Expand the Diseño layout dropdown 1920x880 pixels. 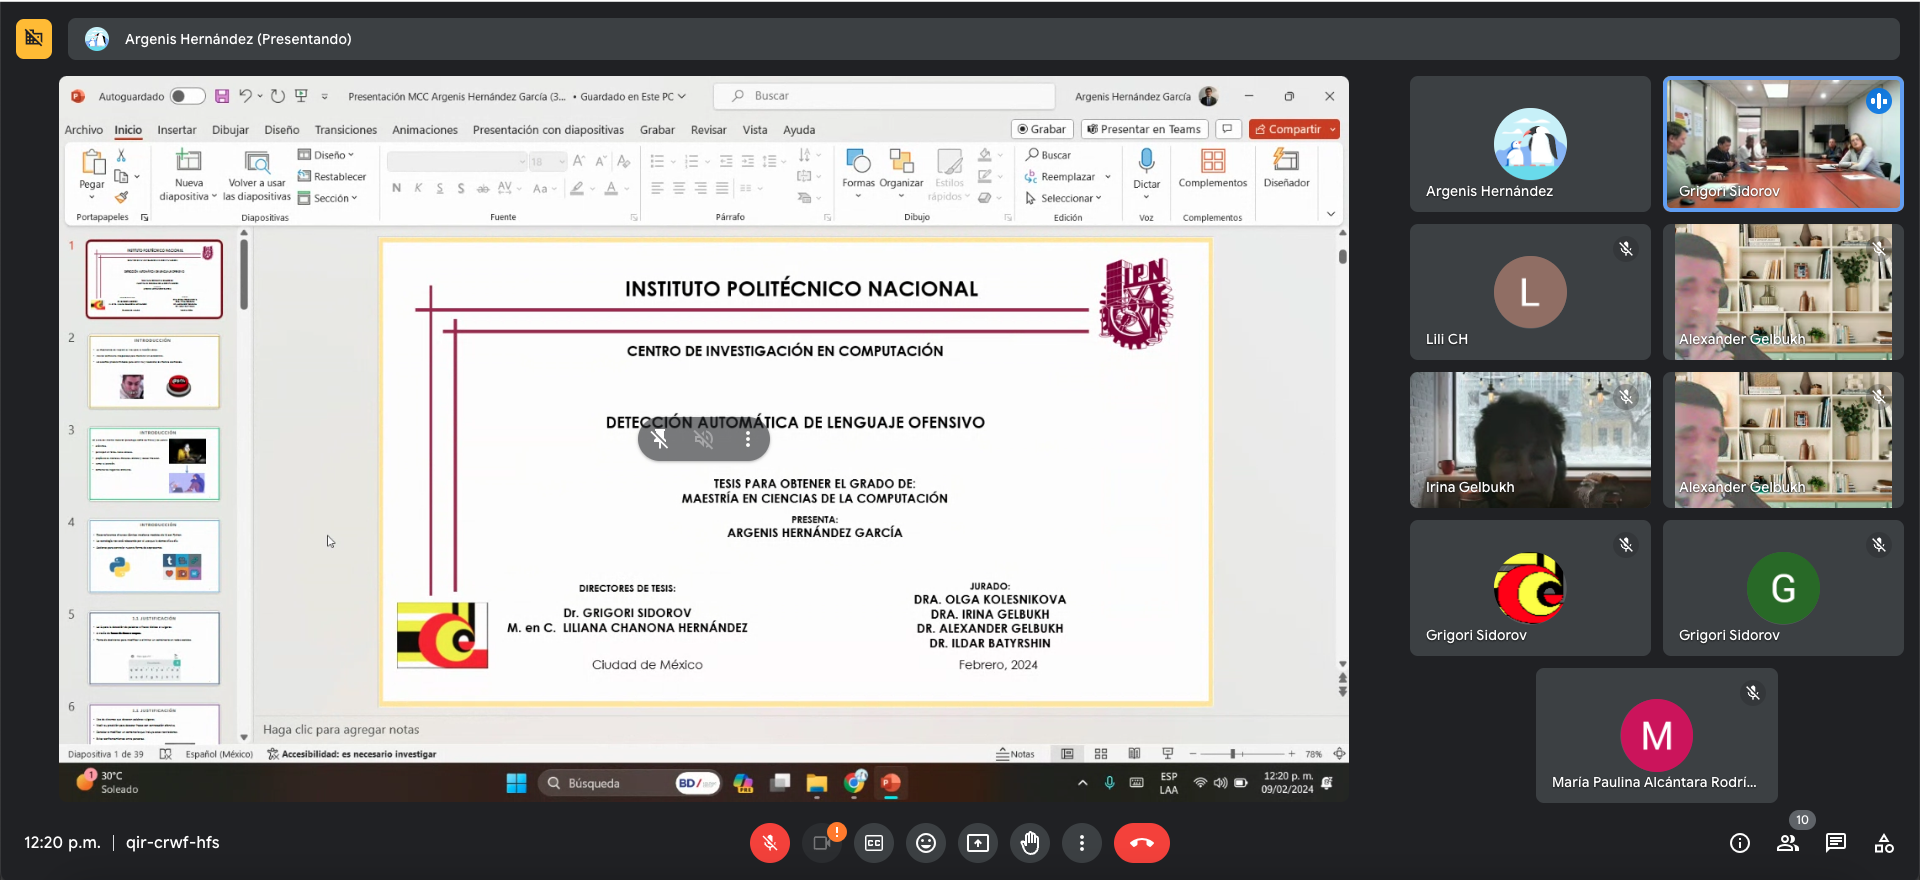326,155
